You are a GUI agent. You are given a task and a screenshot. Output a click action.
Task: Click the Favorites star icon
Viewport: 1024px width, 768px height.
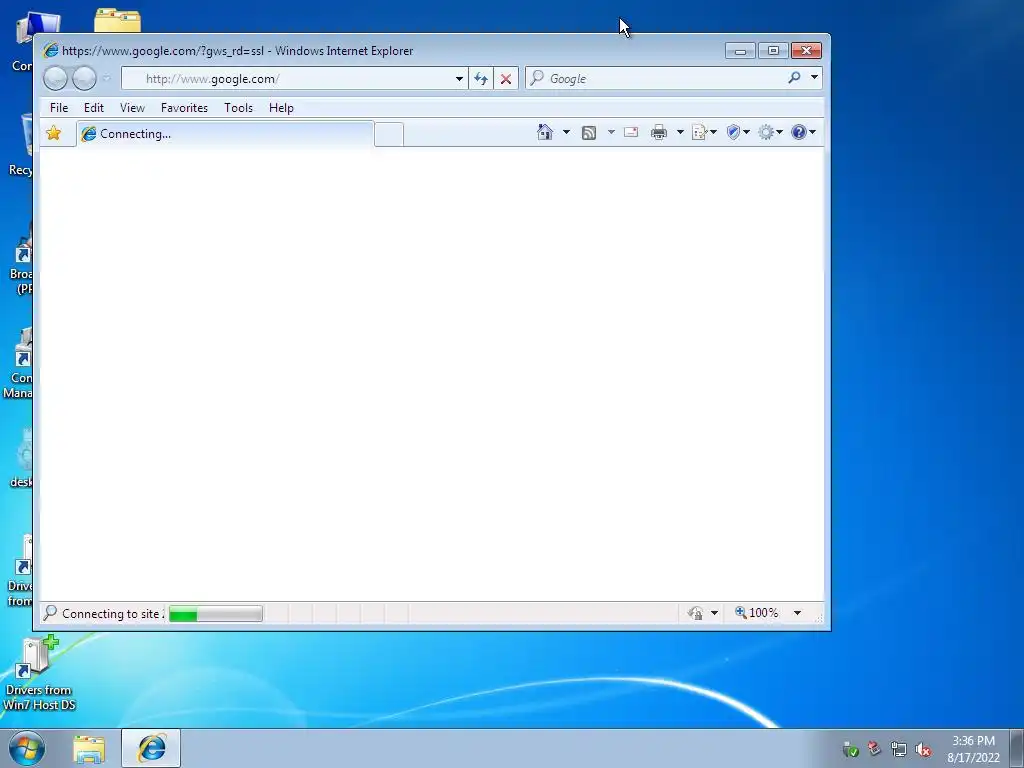tap(54, 133)
